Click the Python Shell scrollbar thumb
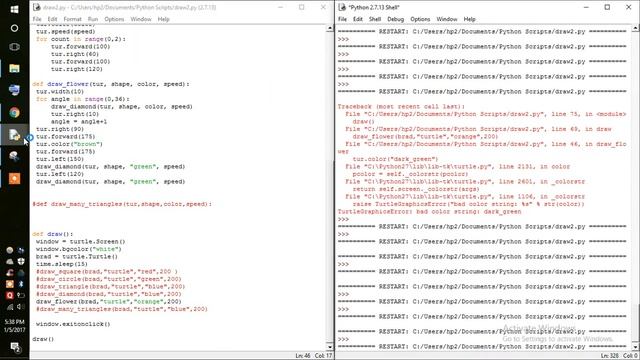The width and height of the screenshot is (640, 360). [x=636, y=322]
